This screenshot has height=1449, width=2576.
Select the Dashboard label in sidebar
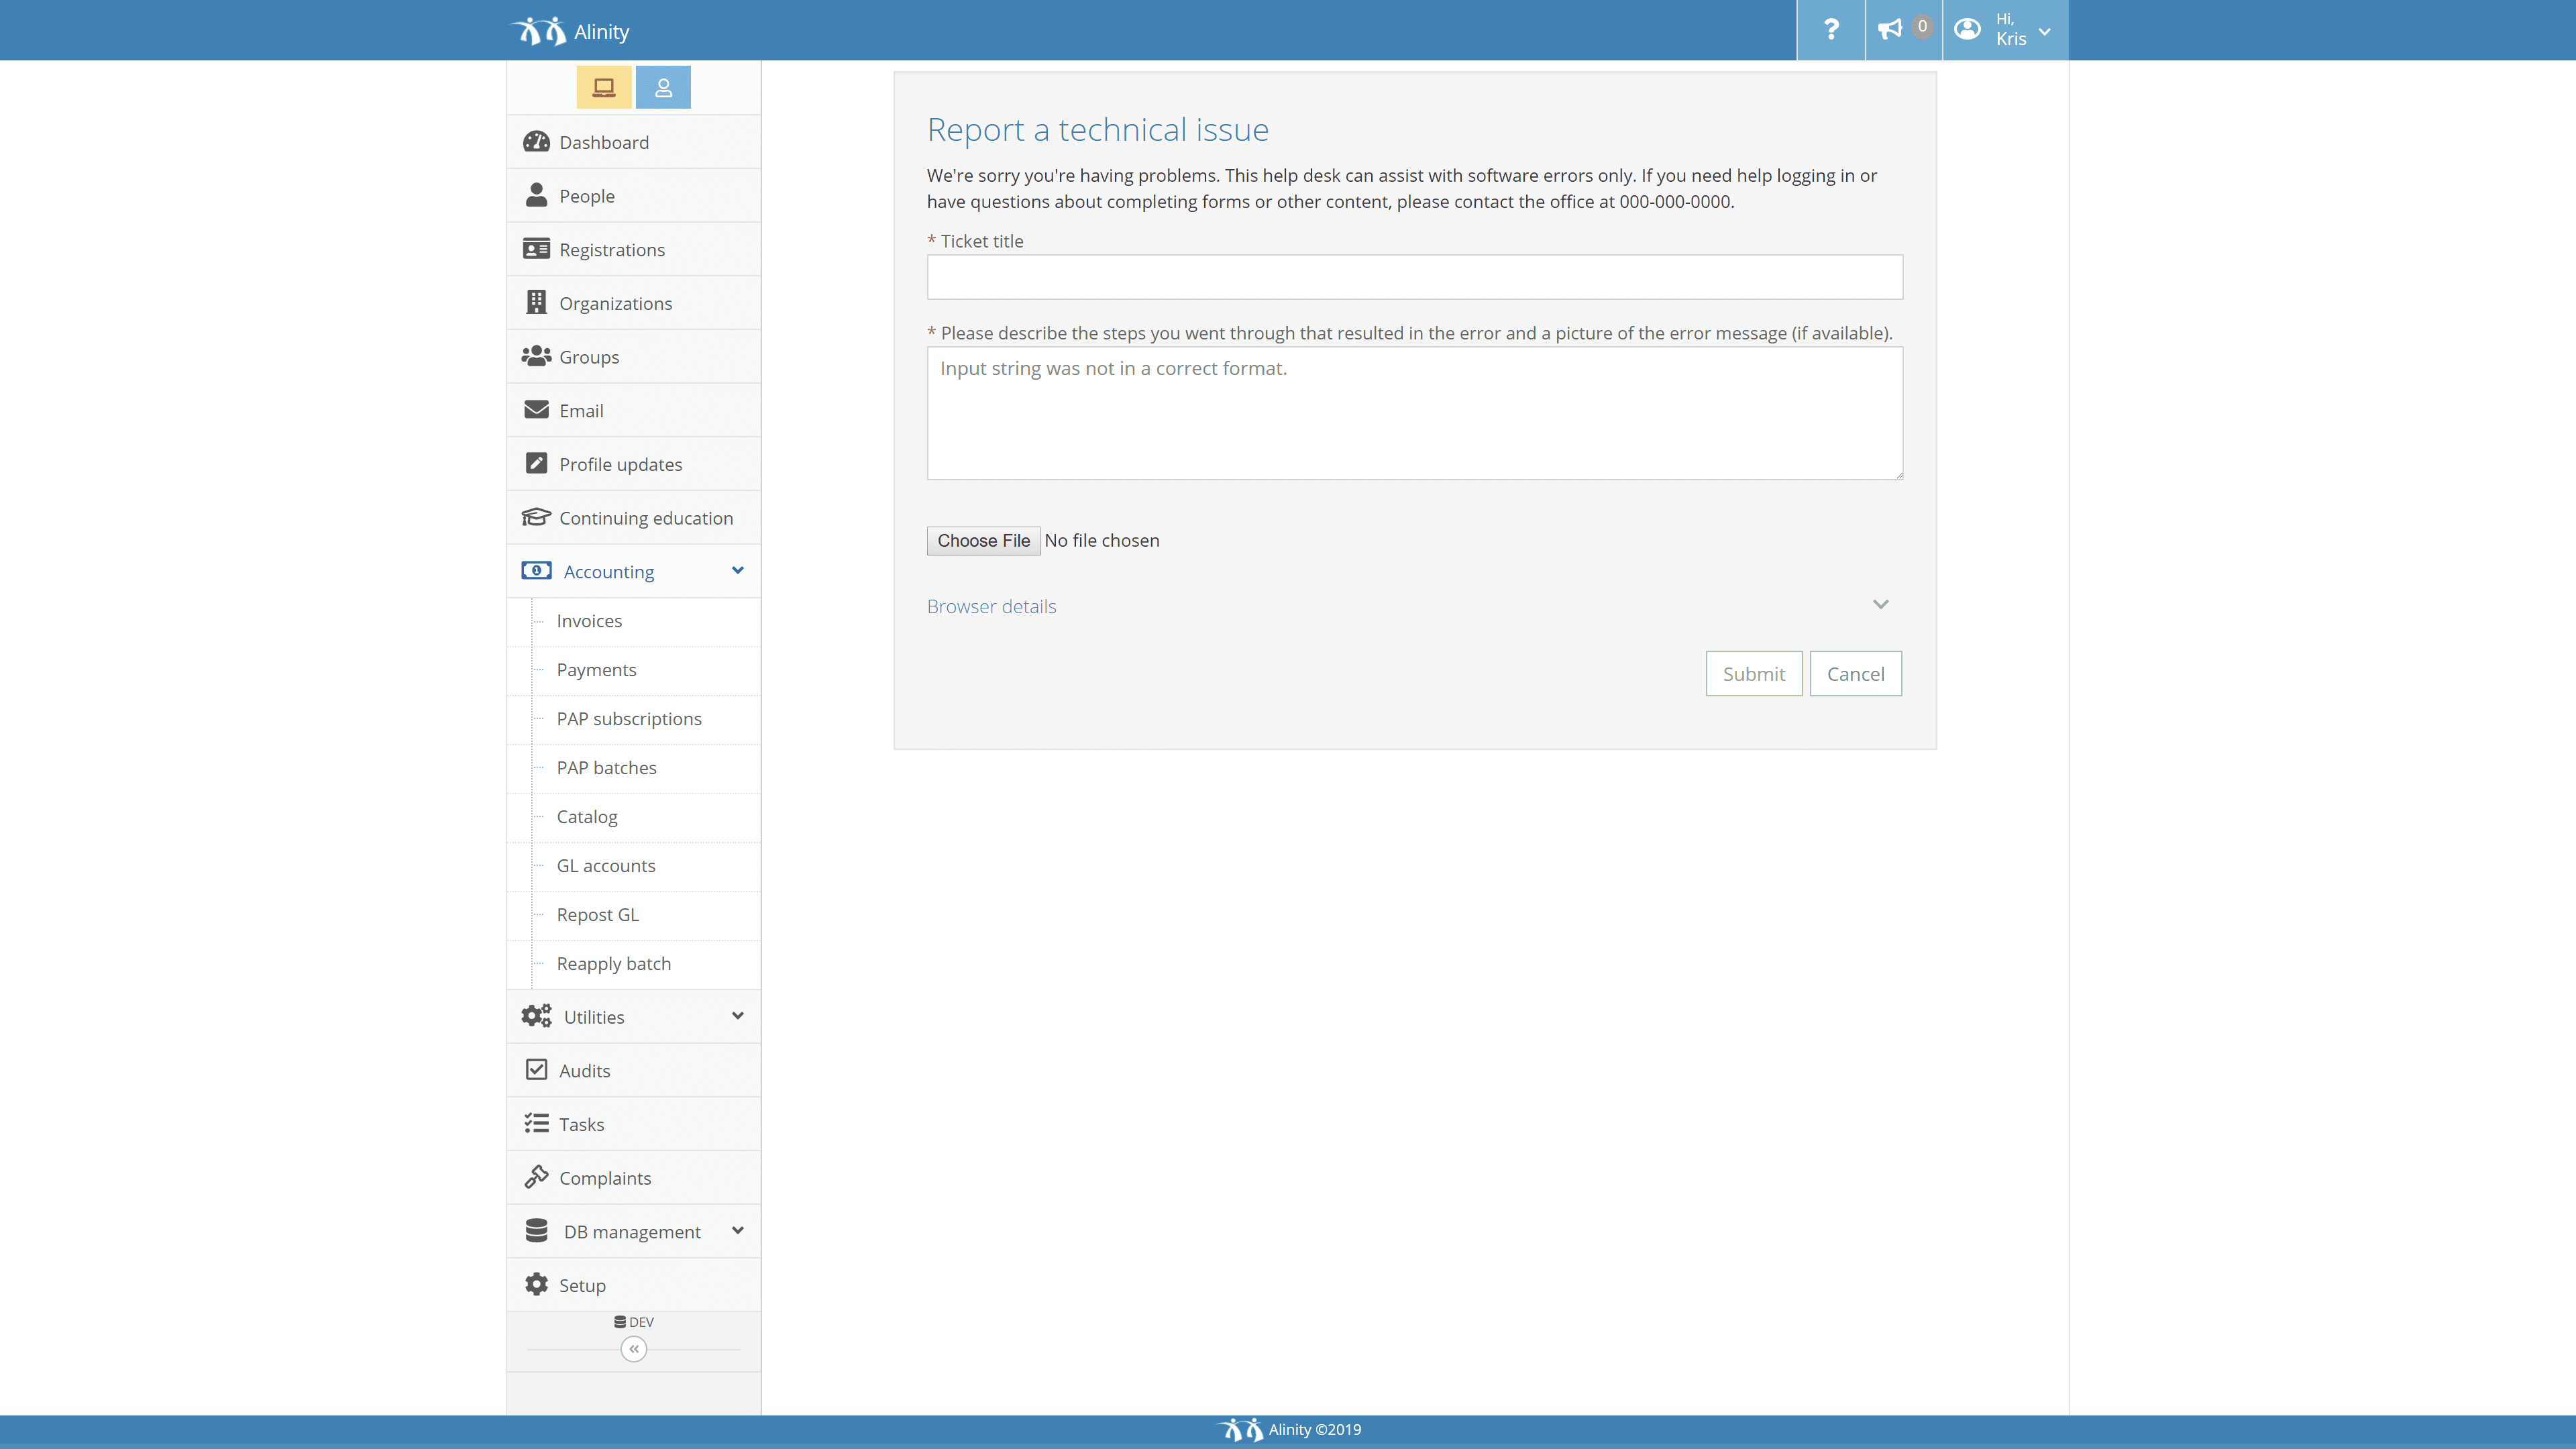pos(603,142)
